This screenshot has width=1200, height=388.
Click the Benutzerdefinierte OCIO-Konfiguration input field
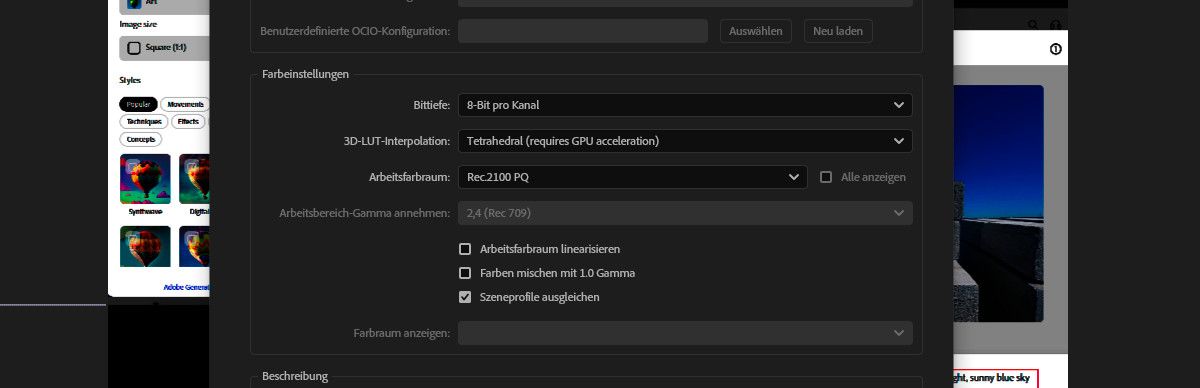coord(583,31)
